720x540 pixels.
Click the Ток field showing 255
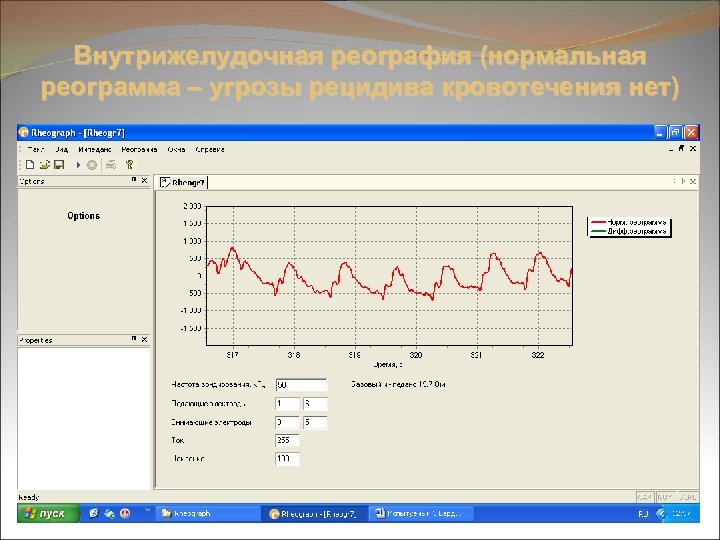(287, 440)
